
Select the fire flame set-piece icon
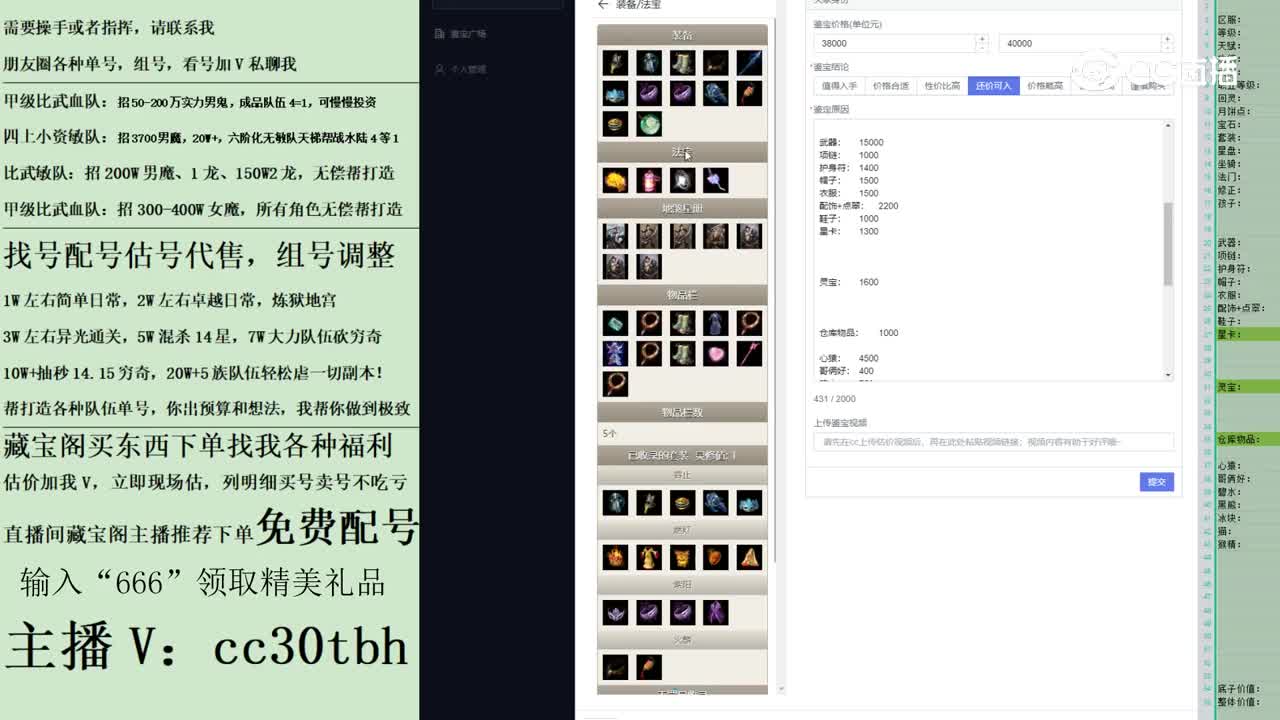(x=615, y=557)
